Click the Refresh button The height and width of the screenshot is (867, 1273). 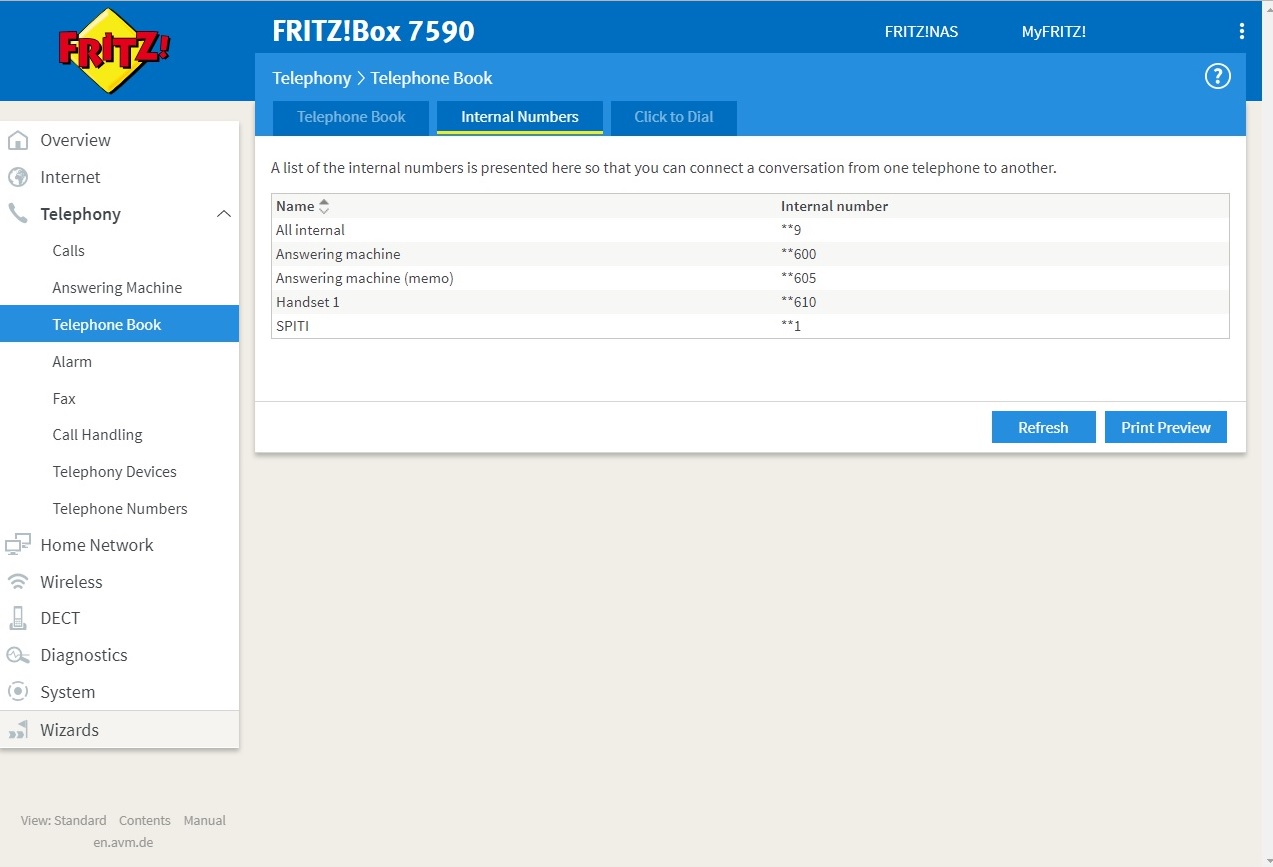[1043, 427]
